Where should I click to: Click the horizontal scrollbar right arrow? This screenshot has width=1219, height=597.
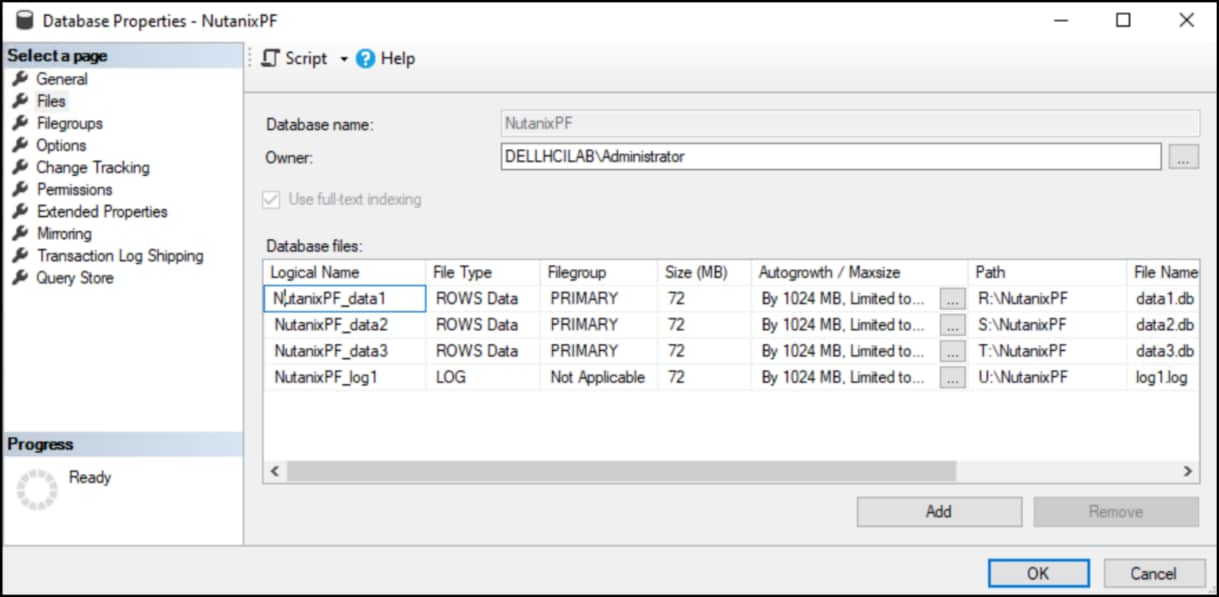[x=1187, y=471]
